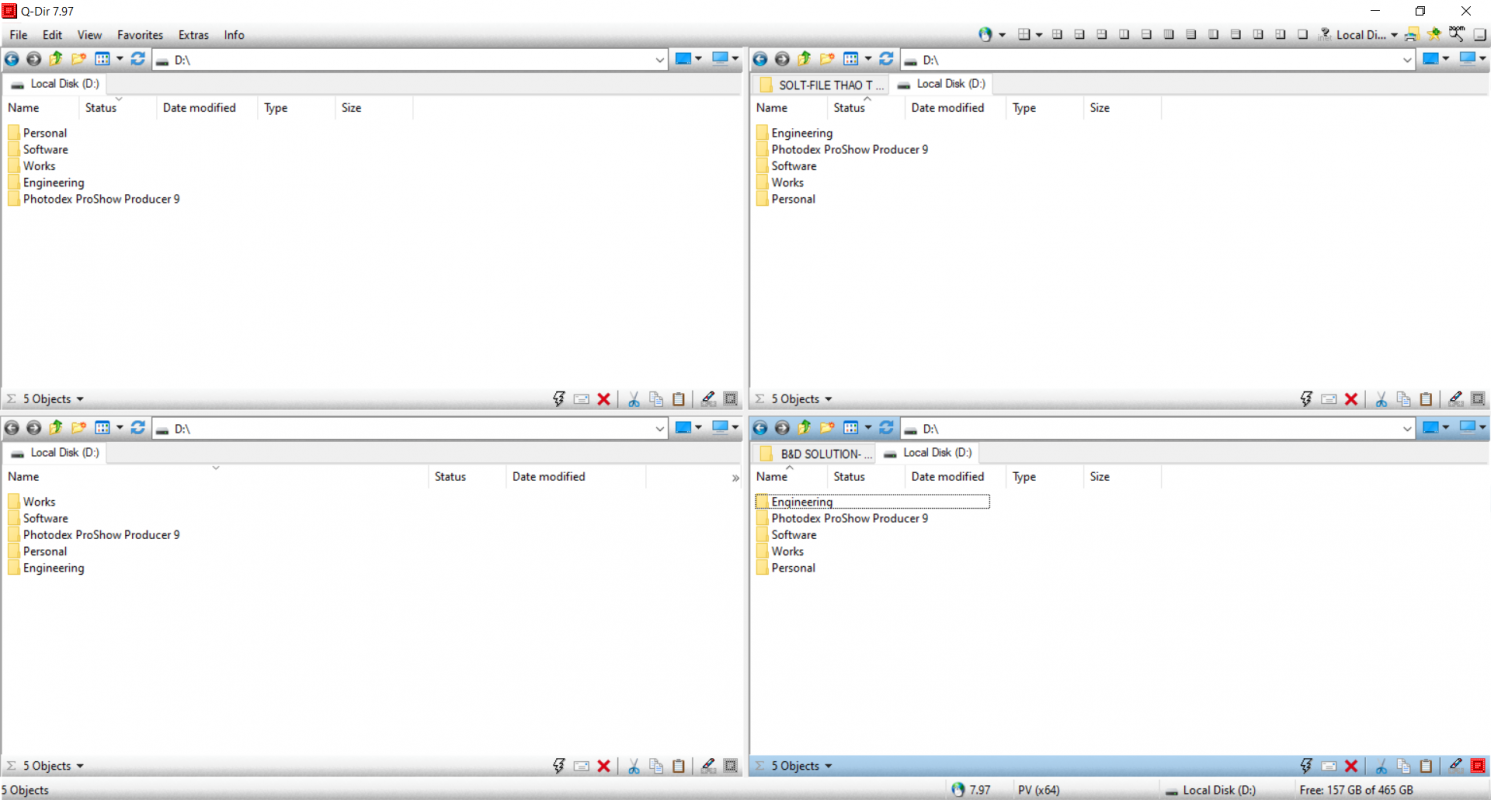Screen dimensions: 1491x800
Task: Click the scissors Cut icon in the top-right pane
Action: tap(1381, 399)
